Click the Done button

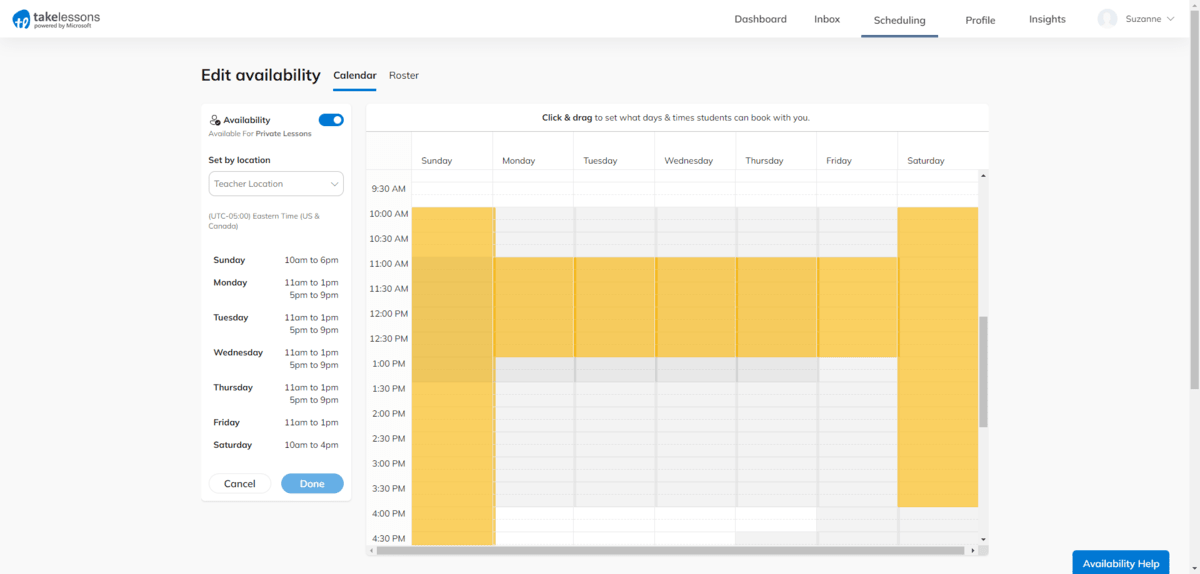point(312,484)
